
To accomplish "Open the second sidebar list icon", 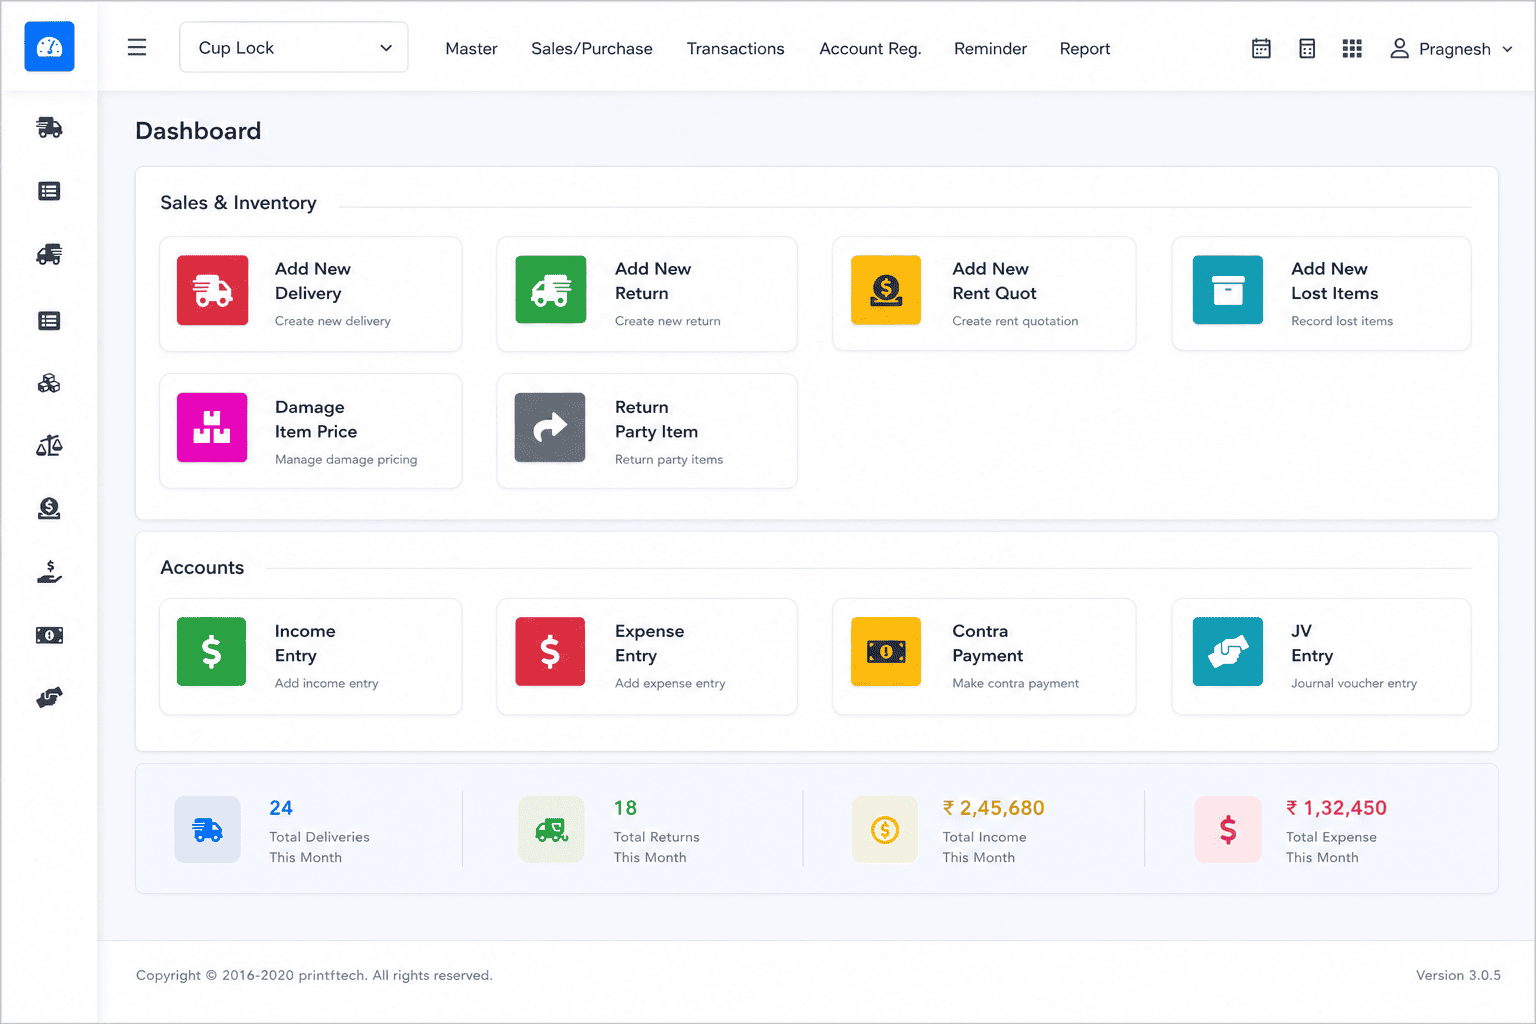I will (x=49, y=320).
